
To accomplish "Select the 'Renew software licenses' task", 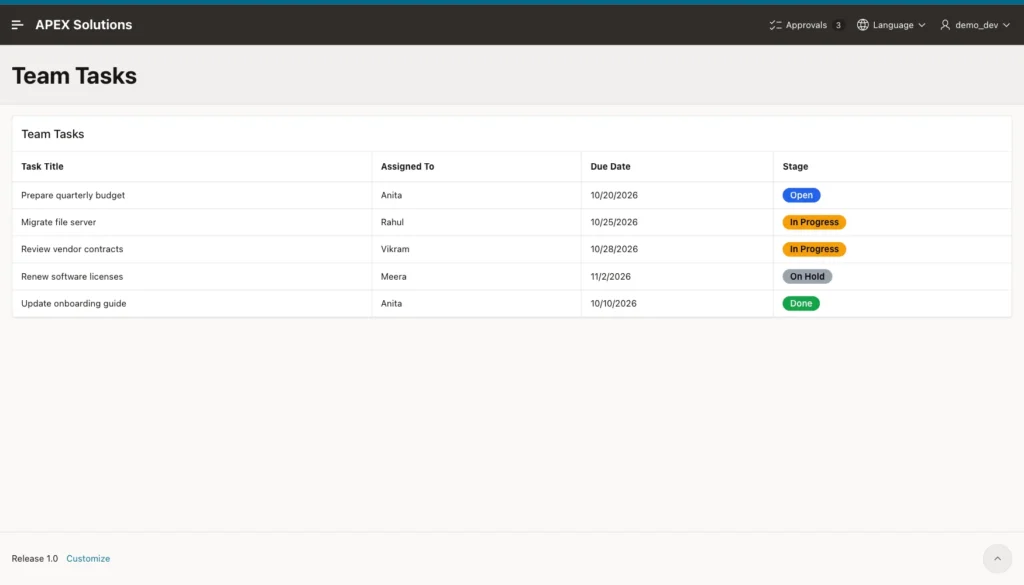I will coord(72,276).
